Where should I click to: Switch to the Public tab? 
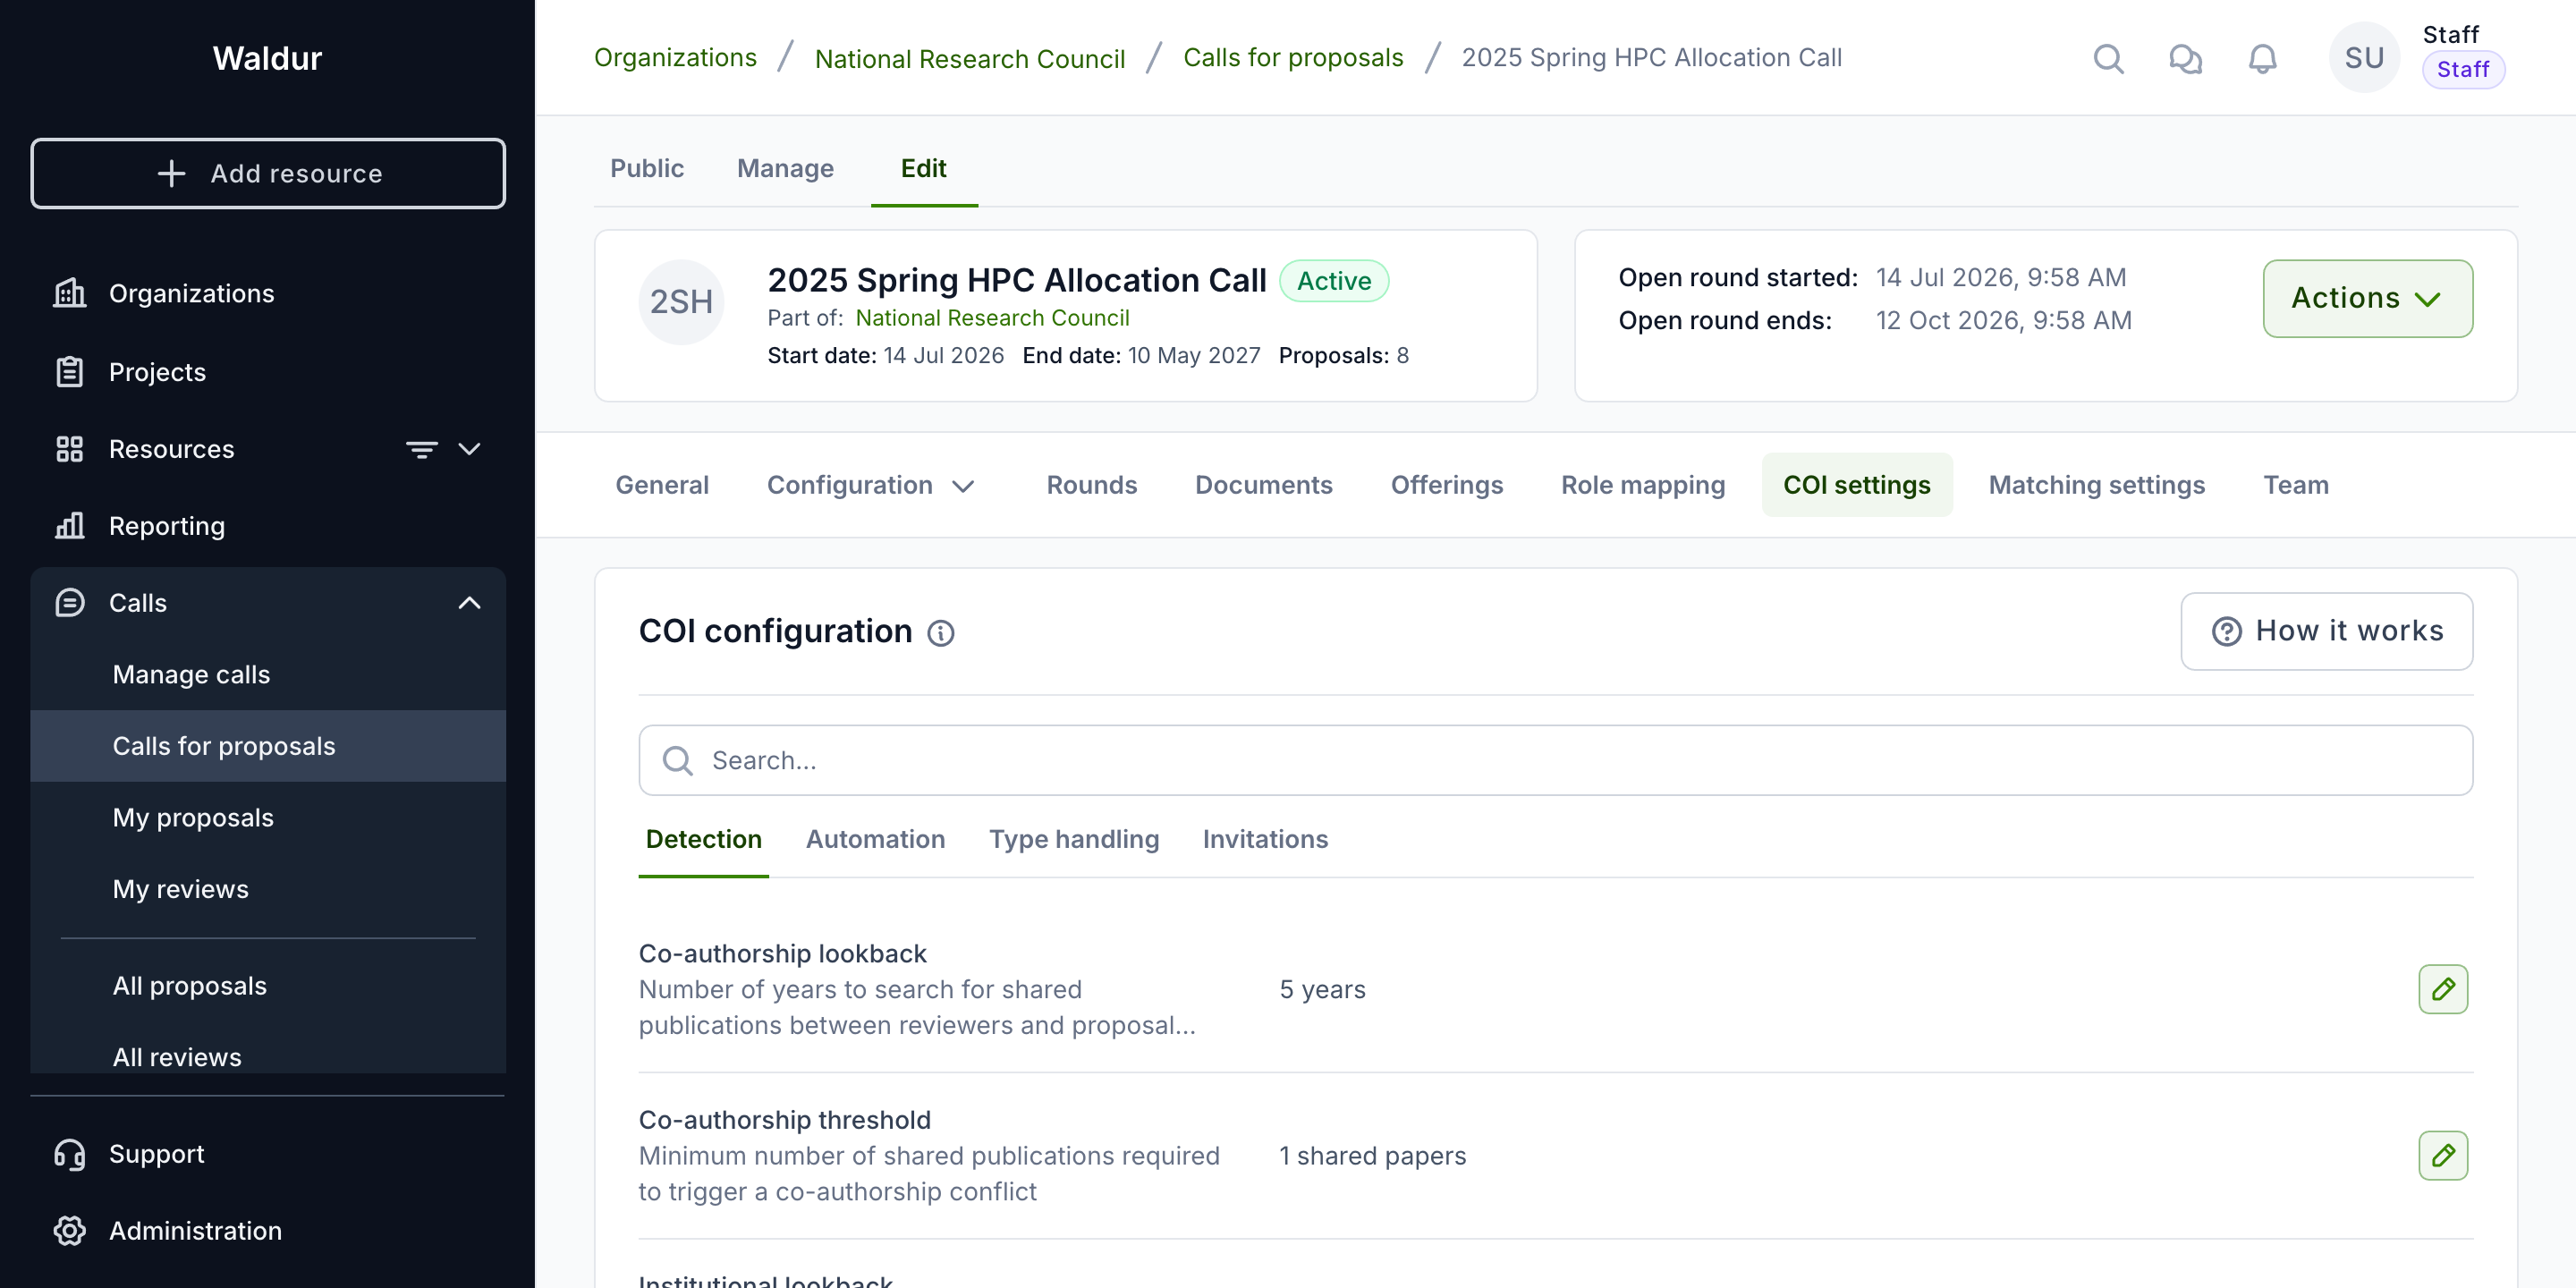pos(647,168)
